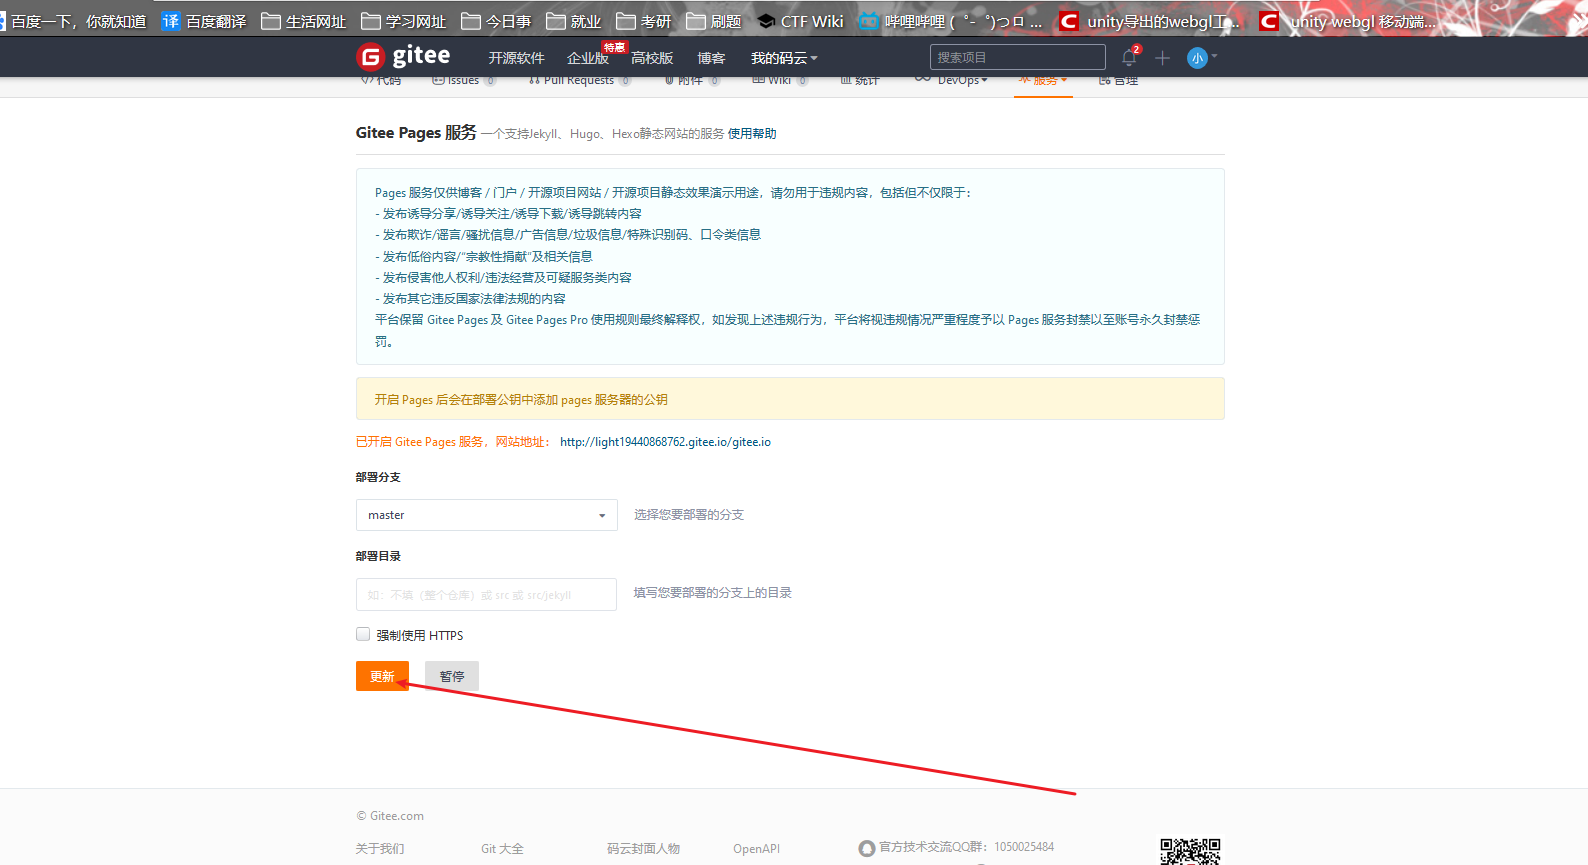Open 码云封面人物 footer link
1588x865 pixels.
pyautogui.click(x=643, y=849)
